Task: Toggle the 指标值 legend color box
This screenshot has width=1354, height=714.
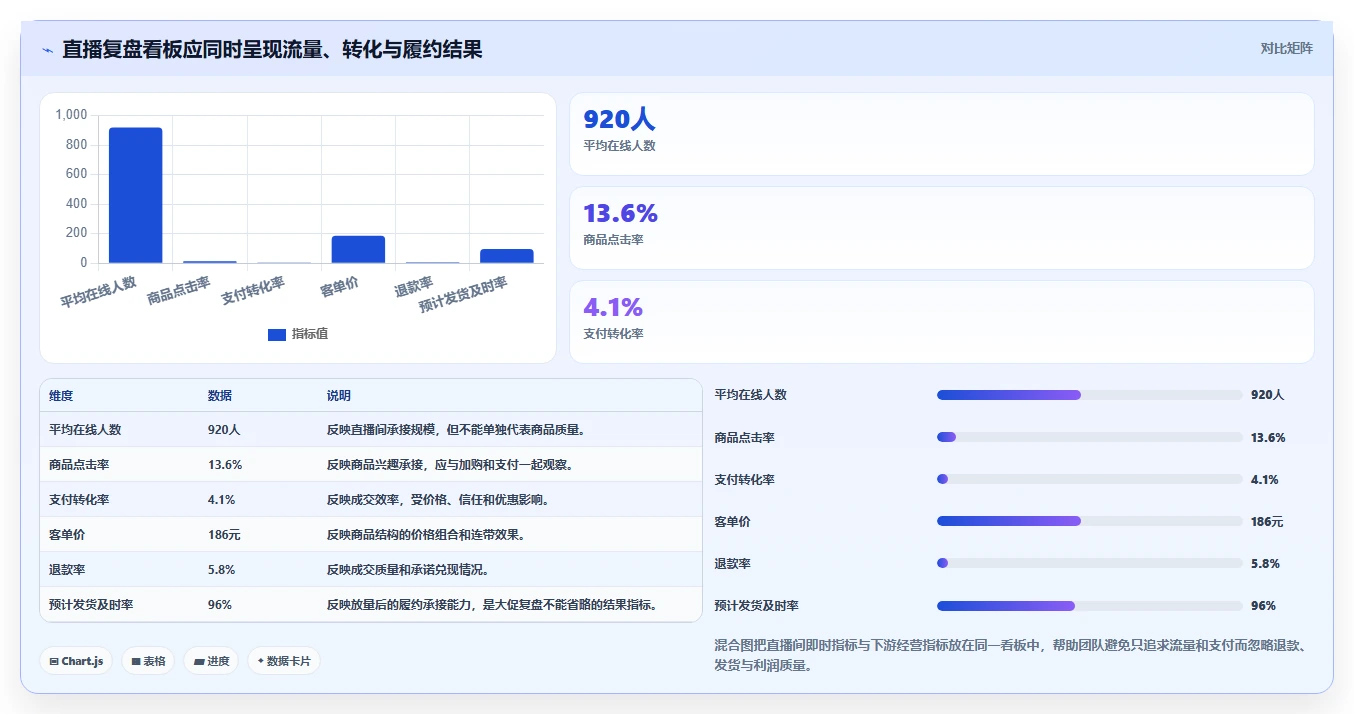Action: 277,334
